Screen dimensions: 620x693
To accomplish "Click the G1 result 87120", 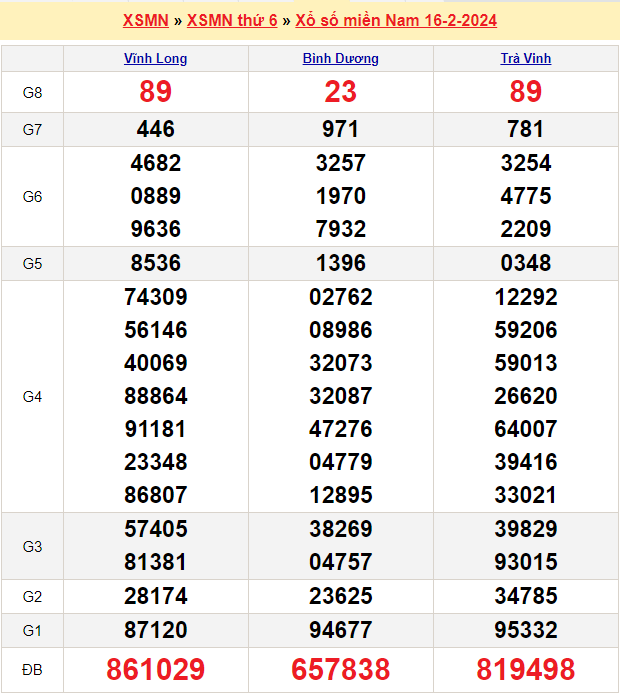I will coord(155,630).
